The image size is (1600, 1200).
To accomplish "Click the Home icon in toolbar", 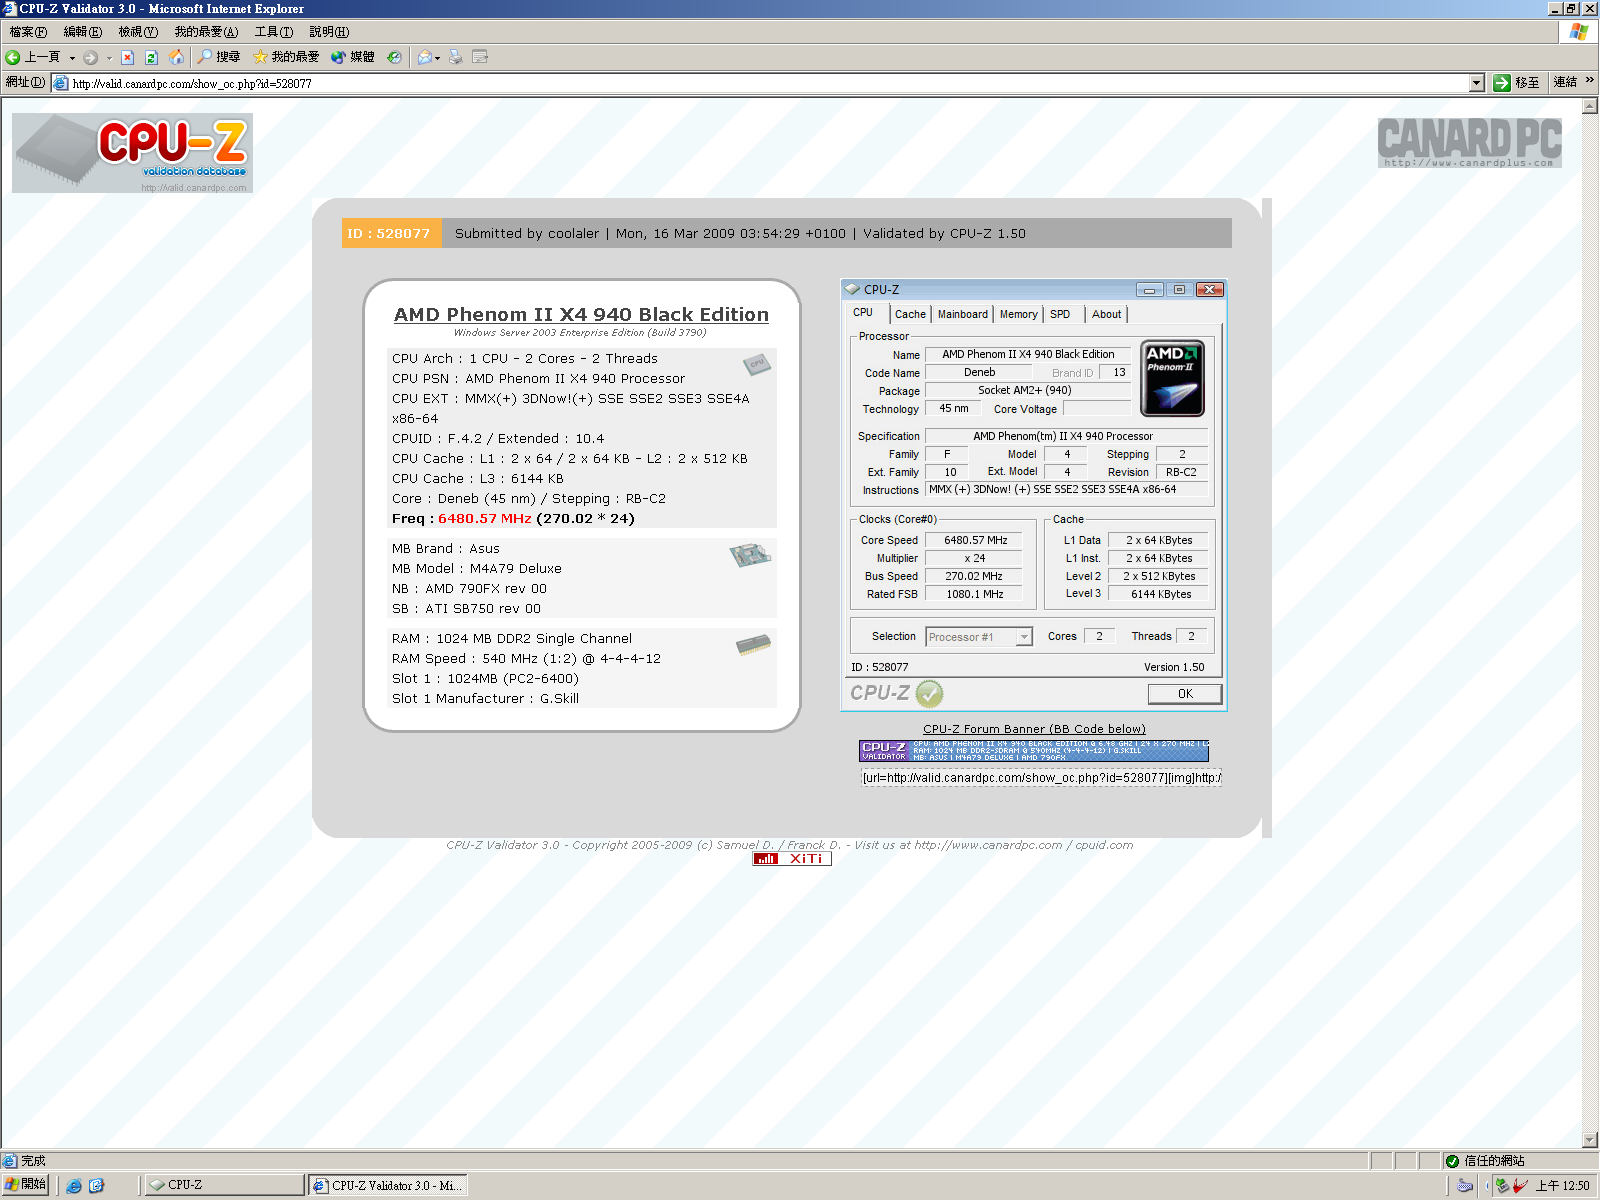I will coord(176,57).
